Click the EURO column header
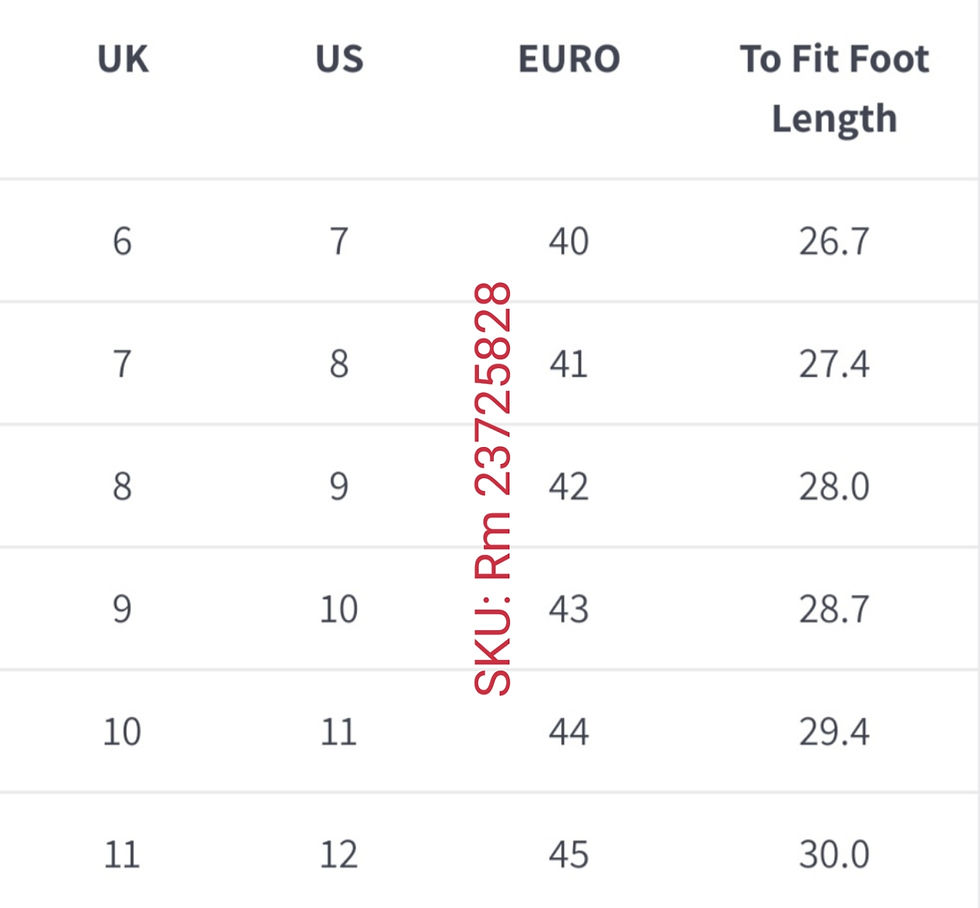The image size is (980, 908). pyautogui.click(x=568, y=59)
